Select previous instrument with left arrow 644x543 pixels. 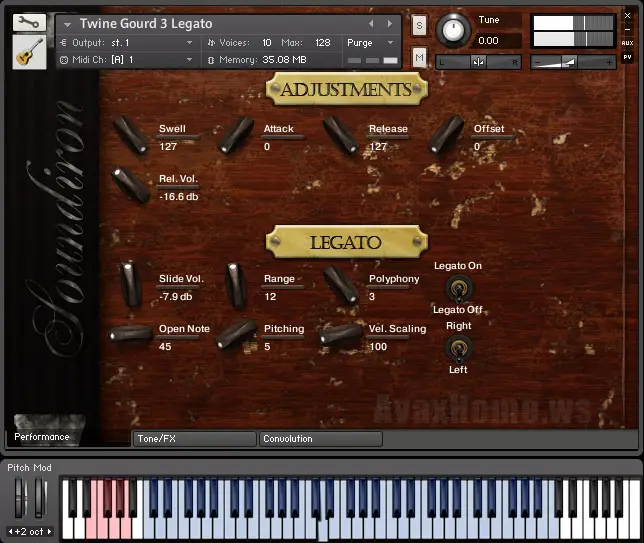(x=371, y=24)
